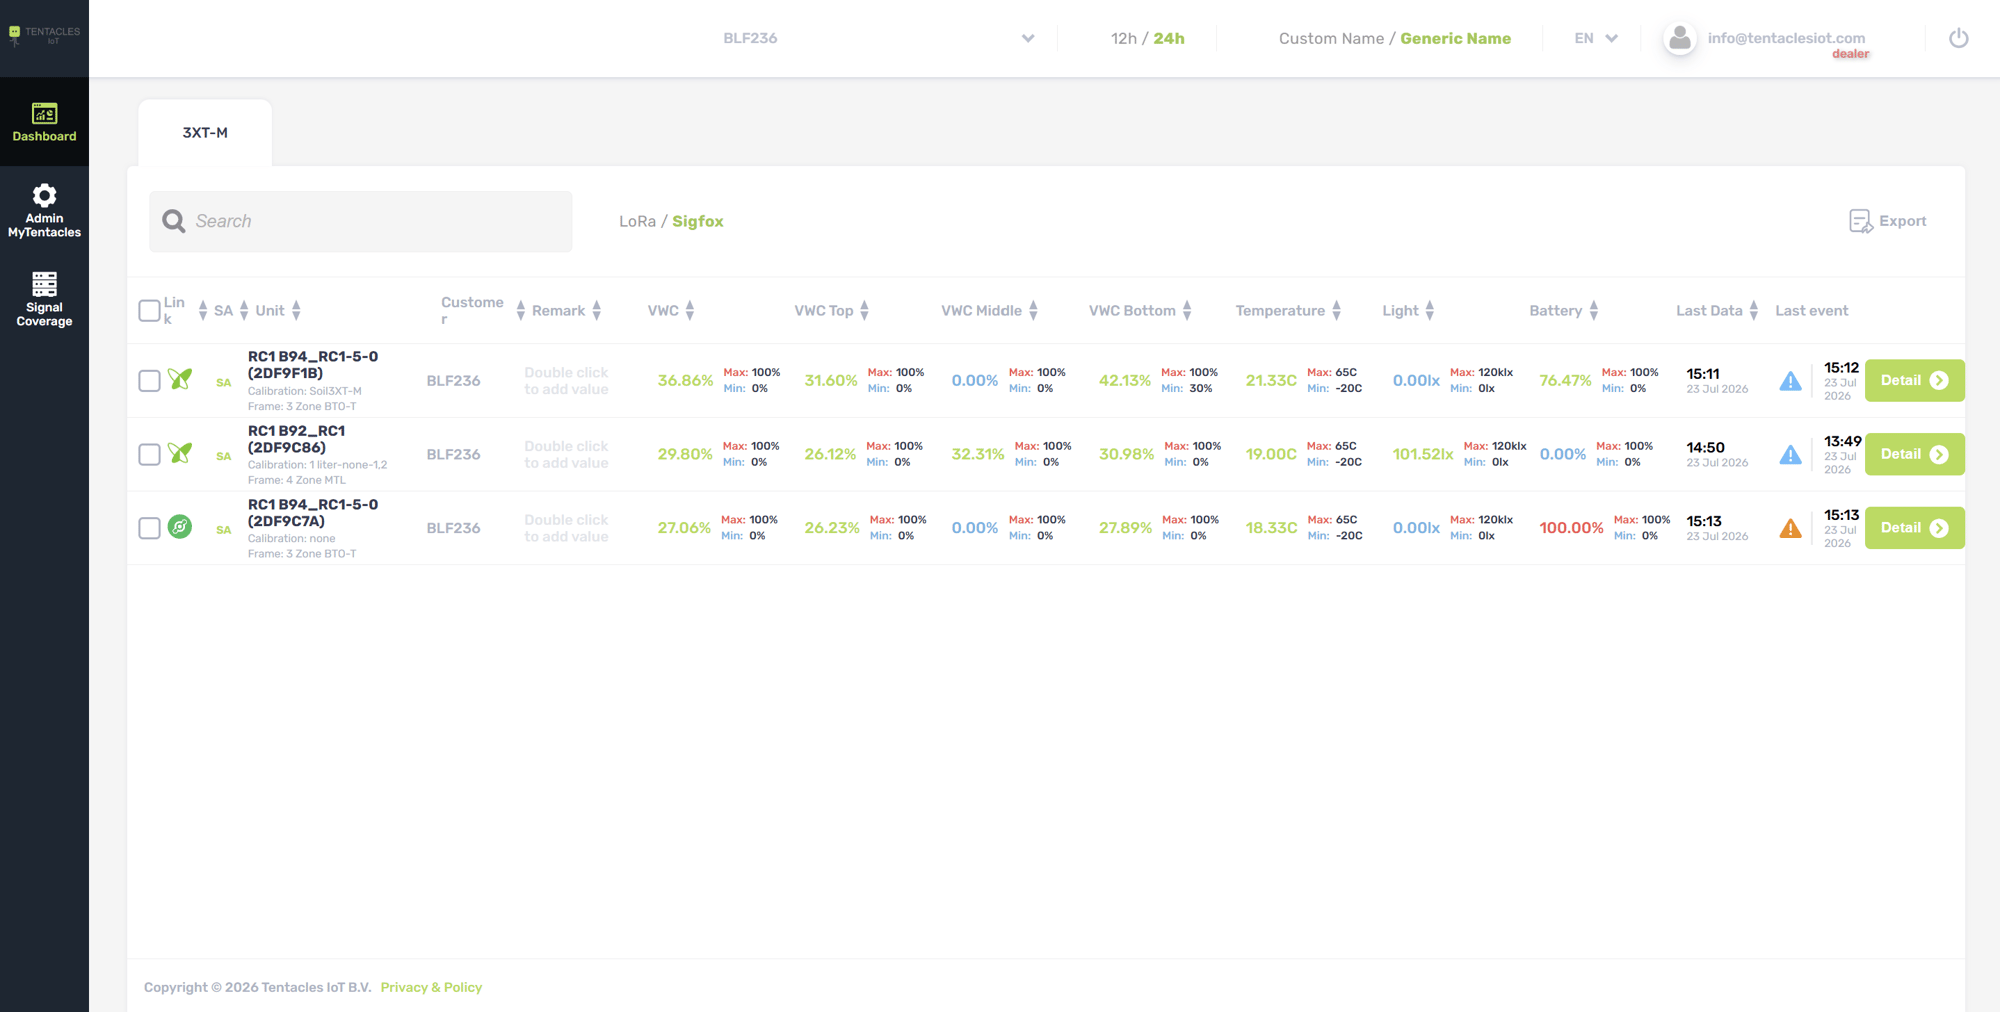Click SA badge in 2DF9F1B row
The image size is (2000, 1012).
tap(223, 383)
